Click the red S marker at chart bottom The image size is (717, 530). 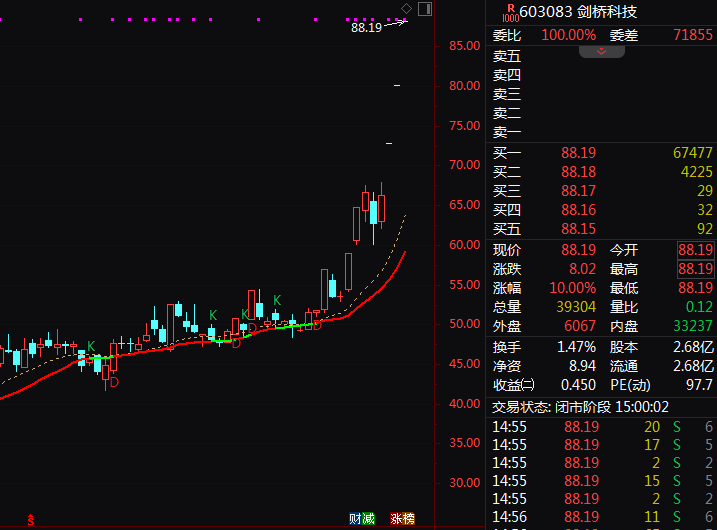30,520
